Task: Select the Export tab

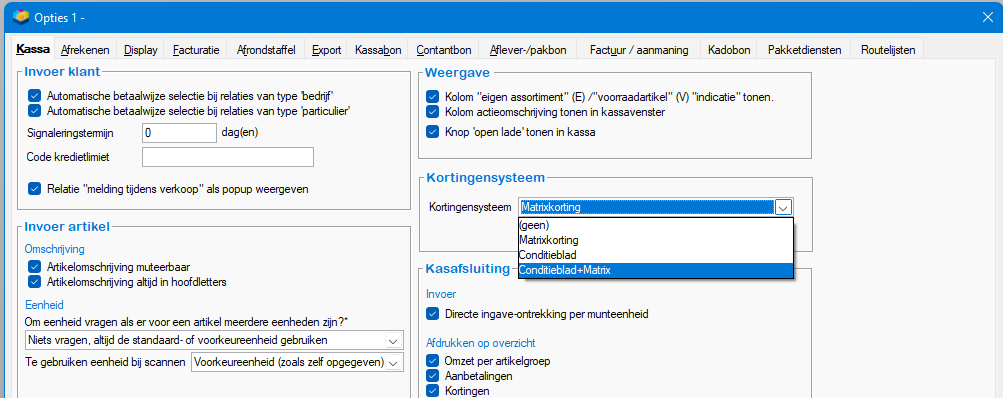Action: (326, 49)
